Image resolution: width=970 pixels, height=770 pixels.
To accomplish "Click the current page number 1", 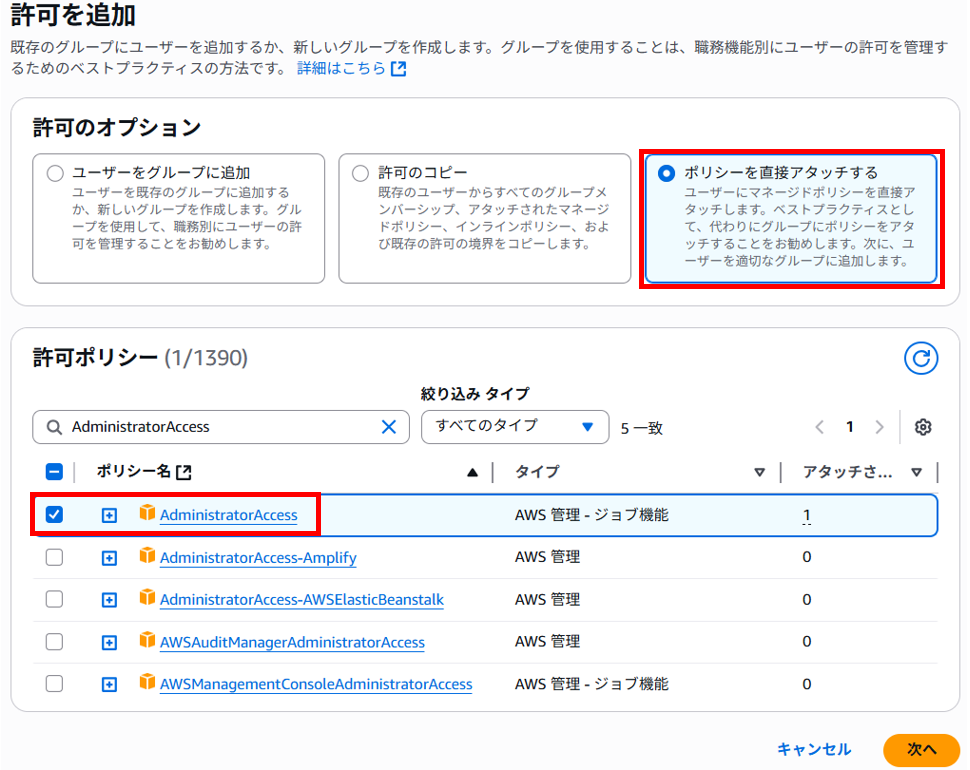I will pos(849,427).
